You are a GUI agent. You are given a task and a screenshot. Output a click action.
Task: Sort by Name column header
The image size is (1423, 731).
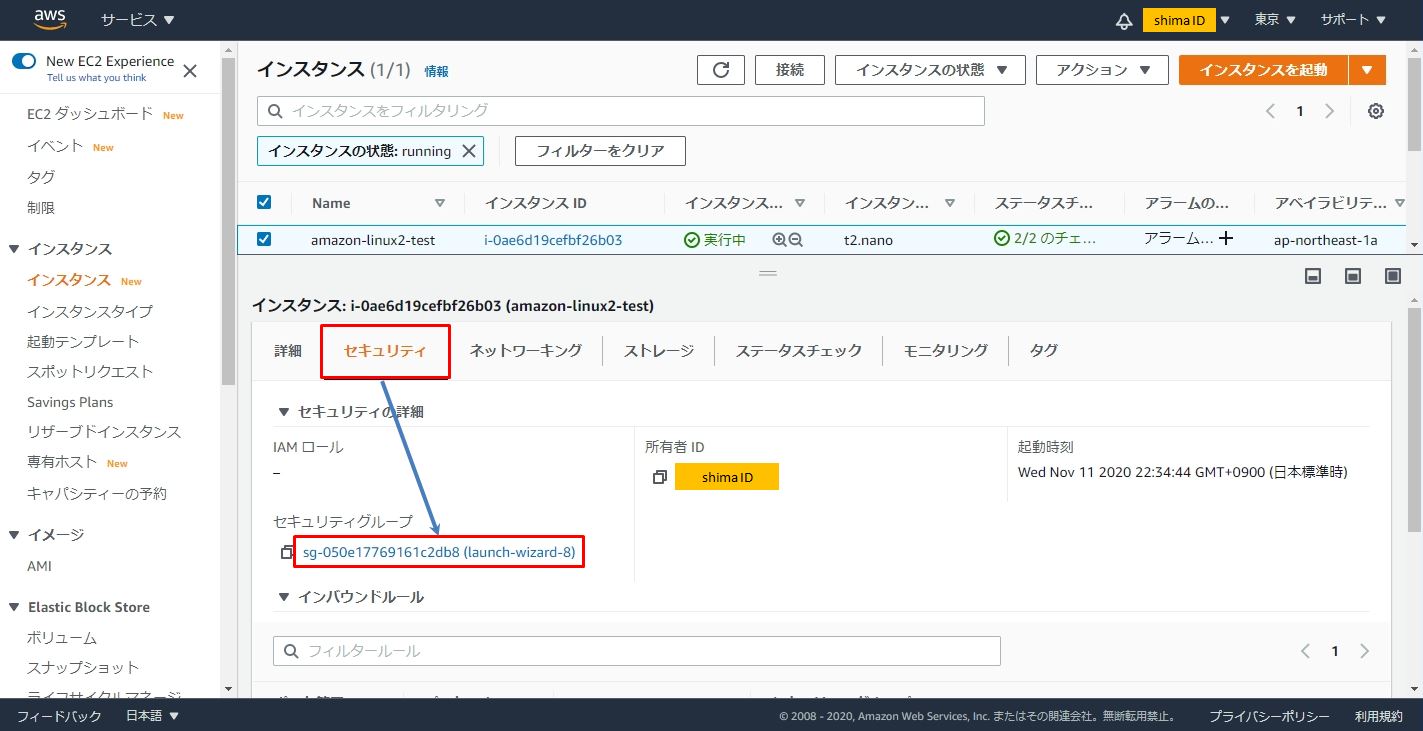[331, 203]
